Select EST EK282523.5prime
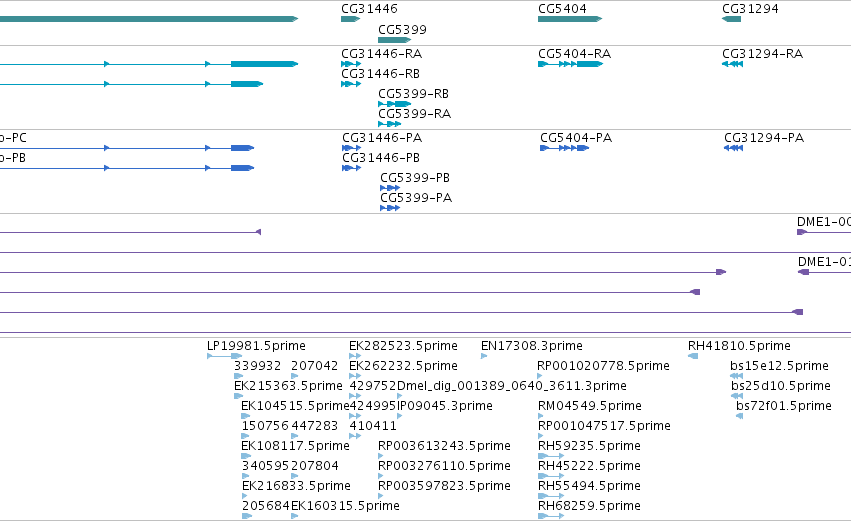Screen dimensions: 851x521 [x=403, y=346]
